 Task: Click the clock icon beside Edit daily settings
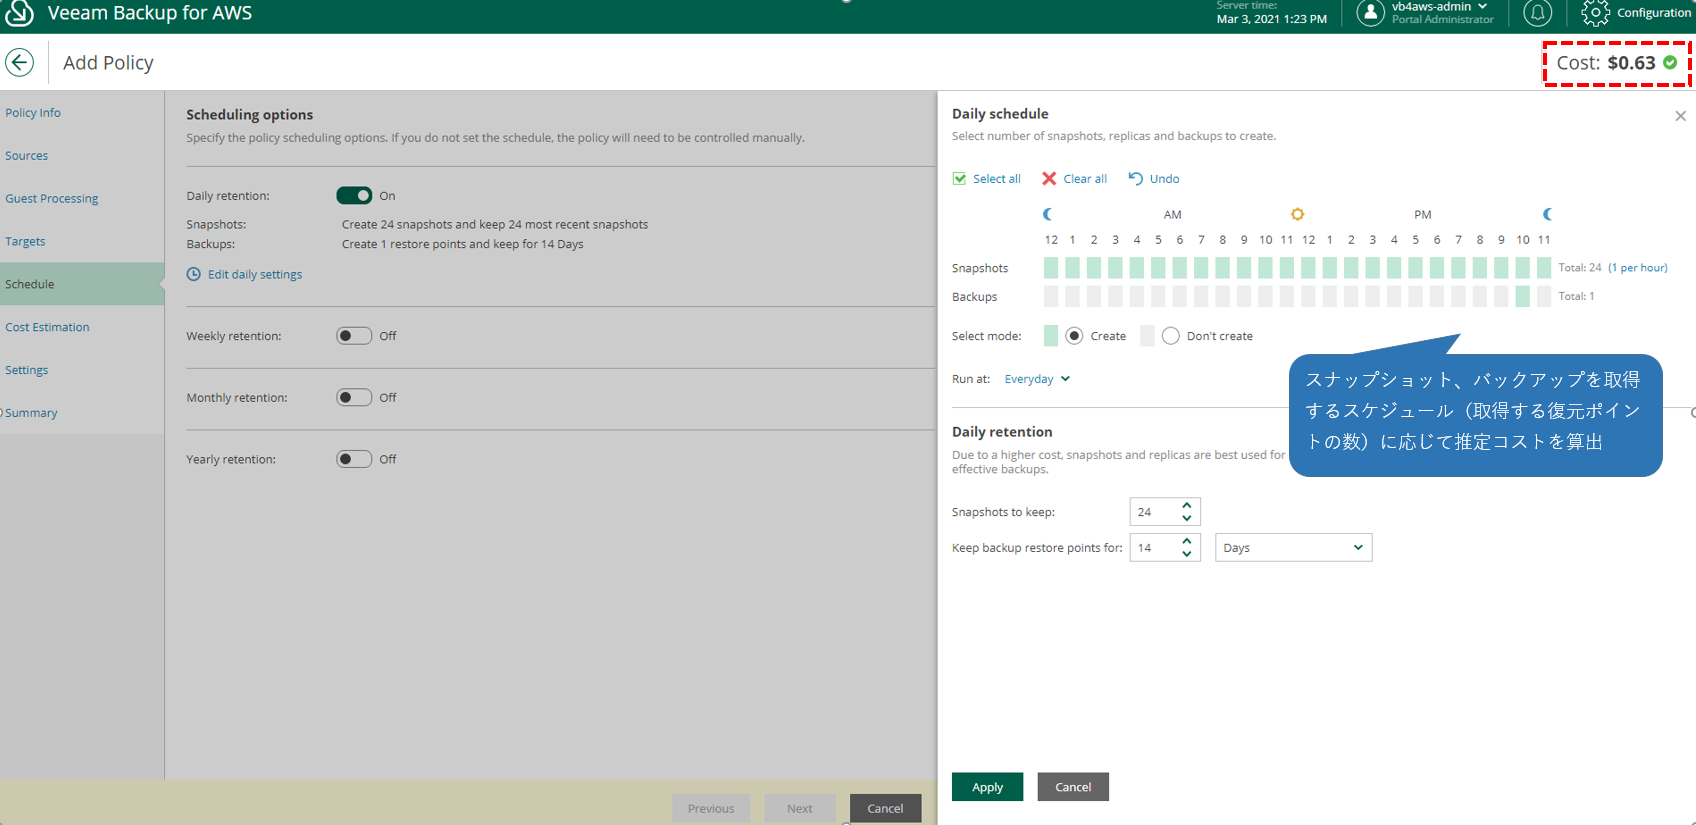tap(194, 274)
